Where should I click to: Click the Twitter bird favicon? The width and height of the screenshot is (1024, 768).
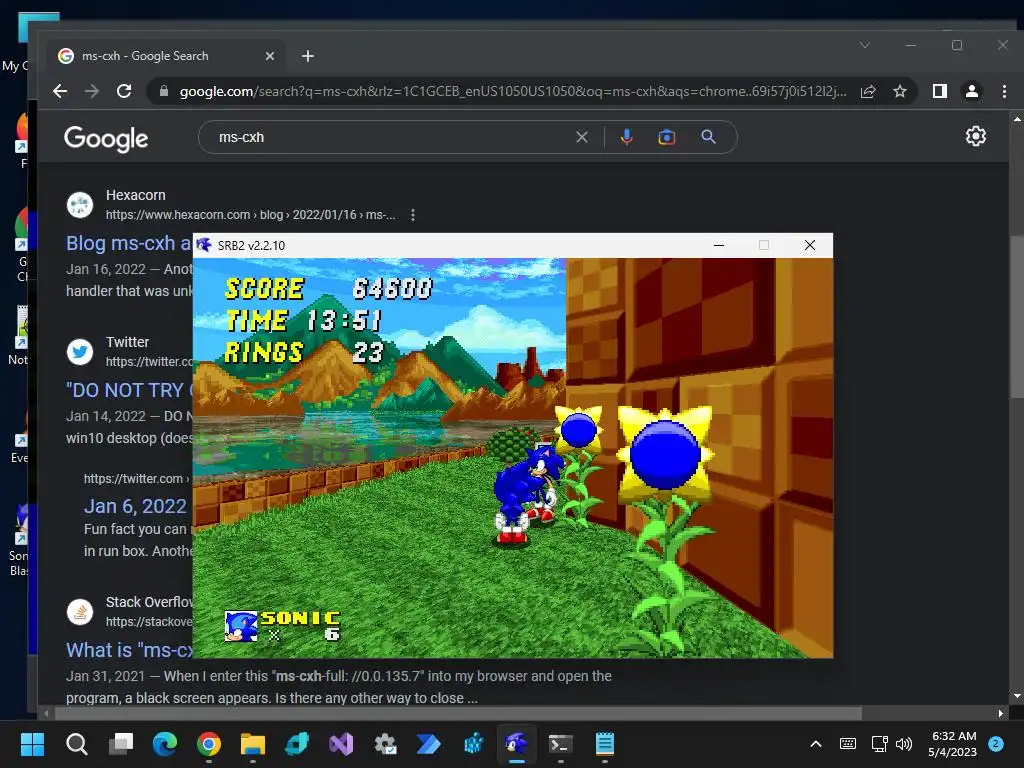tap(80, 351)
